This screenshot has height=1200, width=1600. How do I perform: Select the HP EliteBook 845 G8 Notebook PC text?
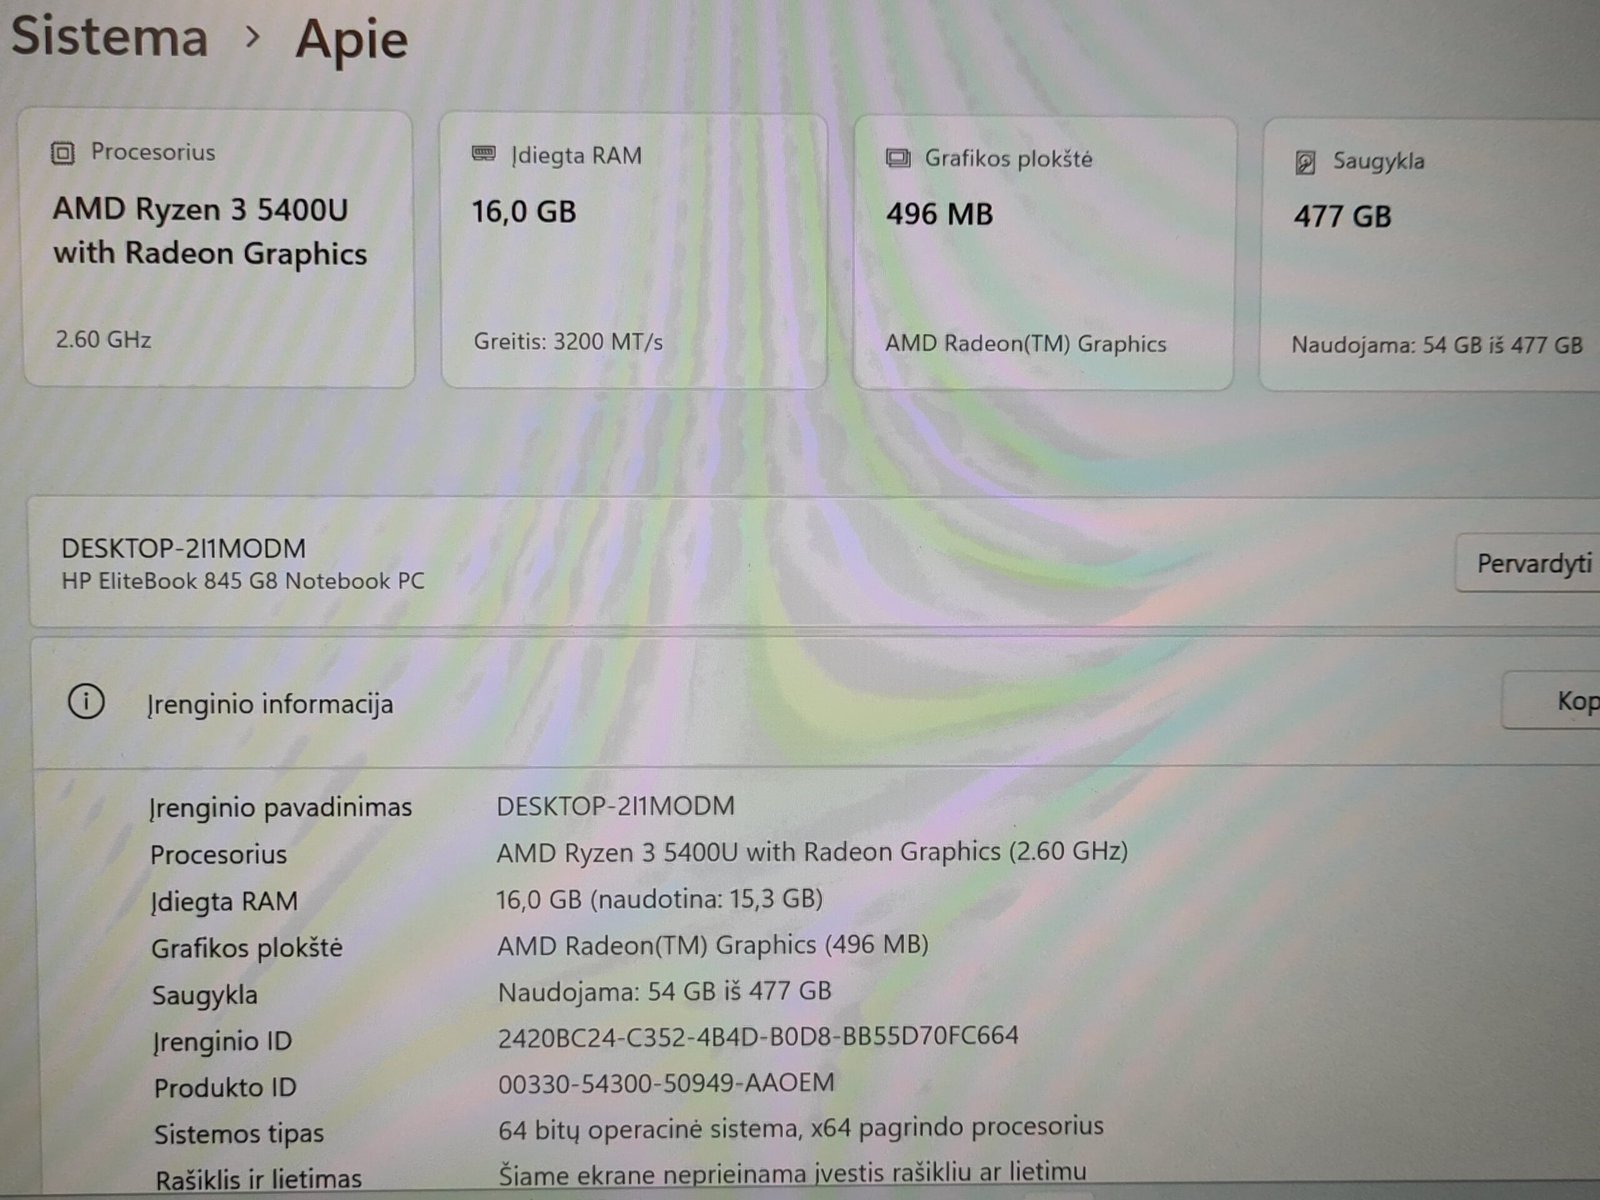coord(243,581)
